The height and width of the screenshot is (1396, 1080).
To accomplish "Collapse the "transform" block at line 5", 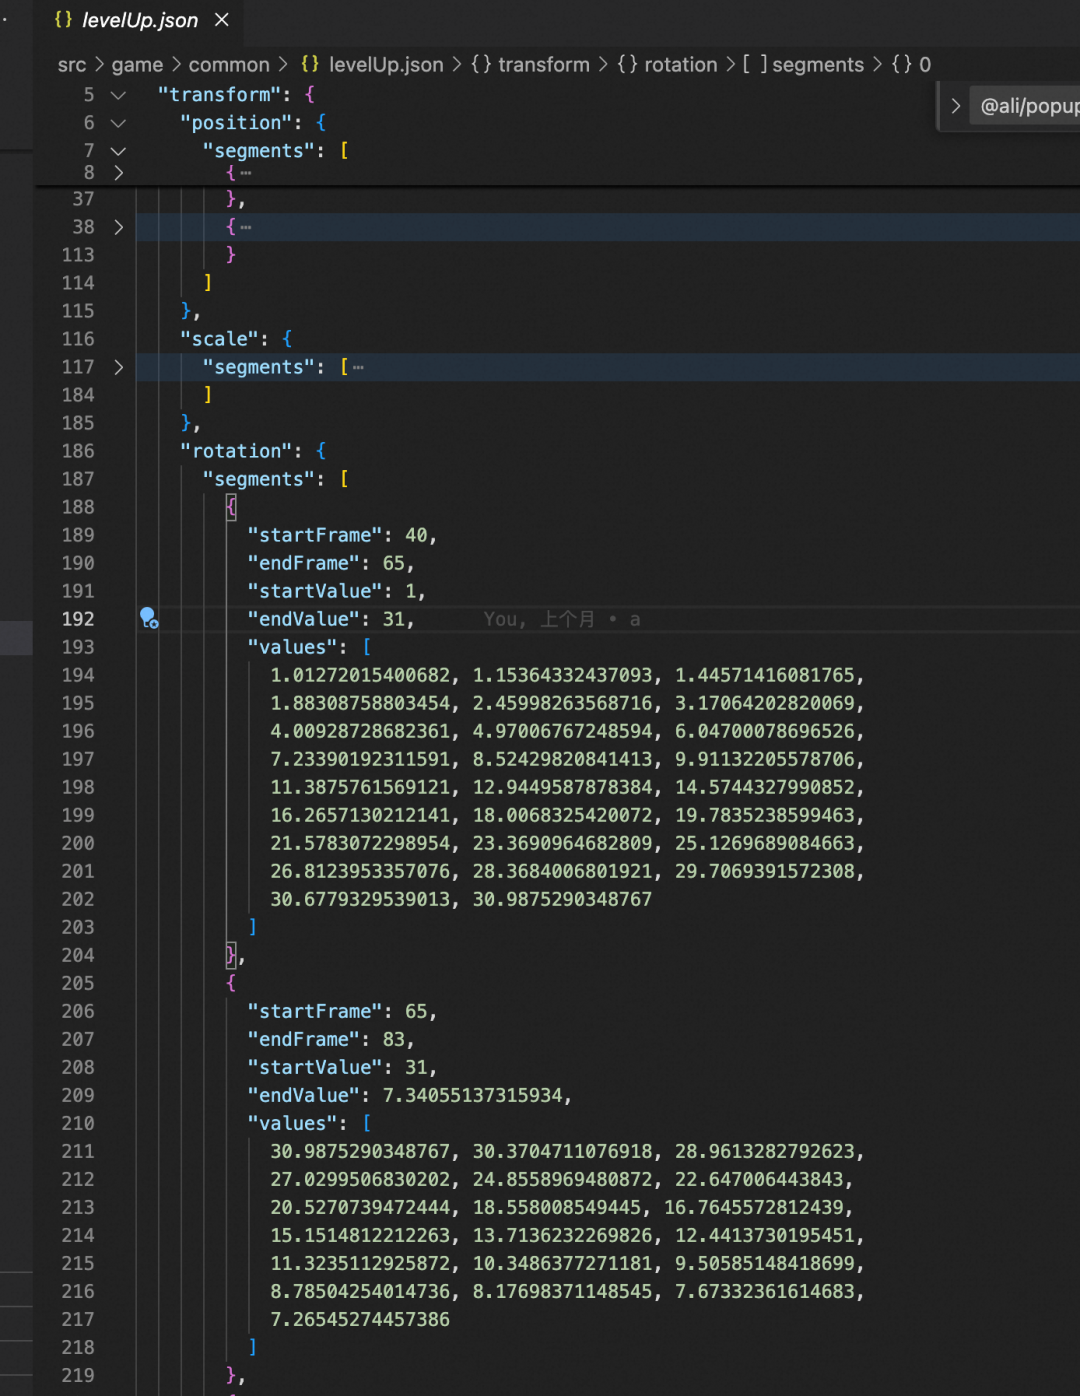I will pyautogui.click(x=118, y=95).
